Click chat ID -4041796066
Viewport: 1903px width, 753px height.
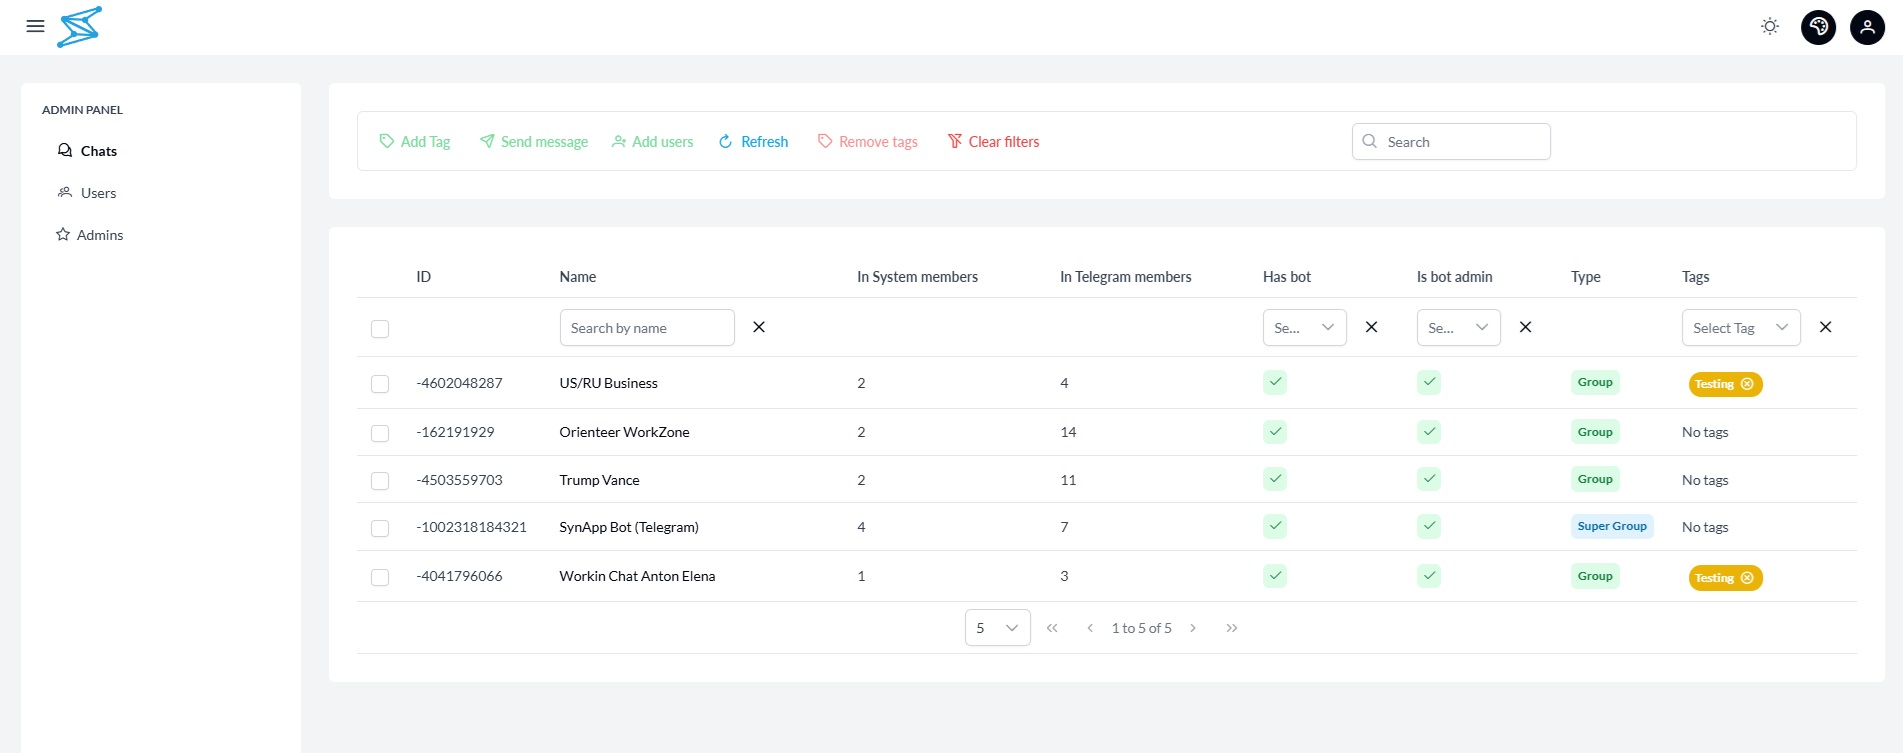459,576
